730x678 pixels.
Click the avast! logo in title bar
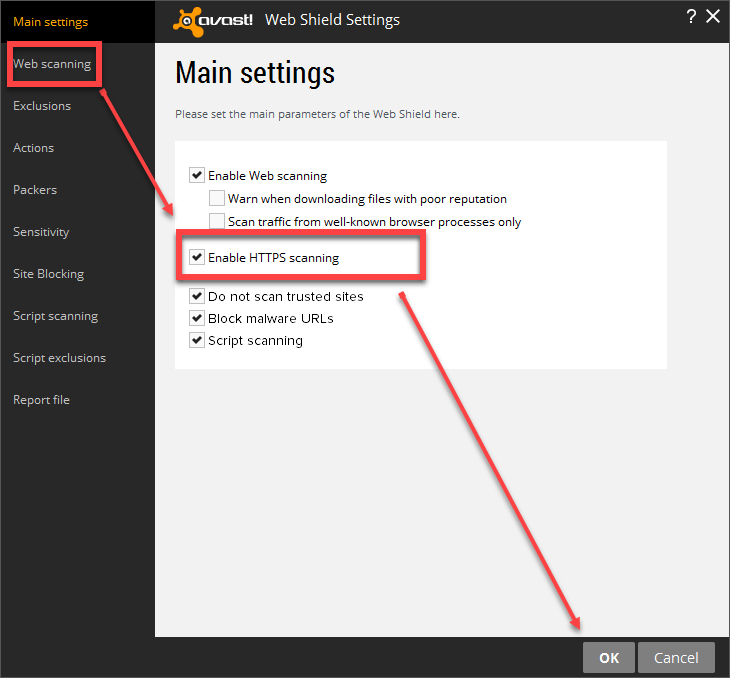[x=213, y=20]
